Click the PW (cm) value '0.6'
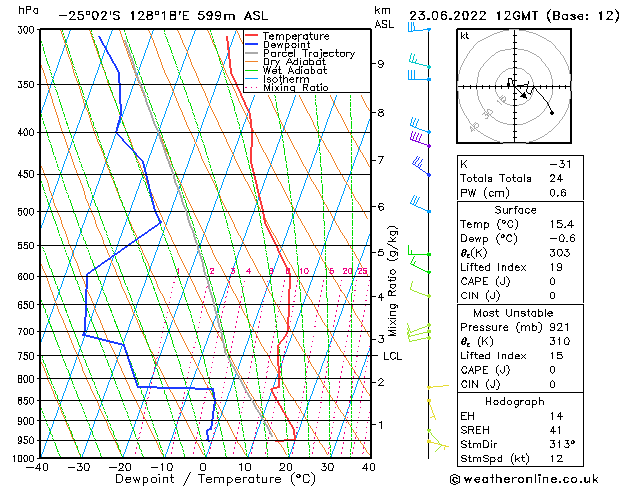Image resolution: width=629 pixels, height=486 pixels. point(558,193)
